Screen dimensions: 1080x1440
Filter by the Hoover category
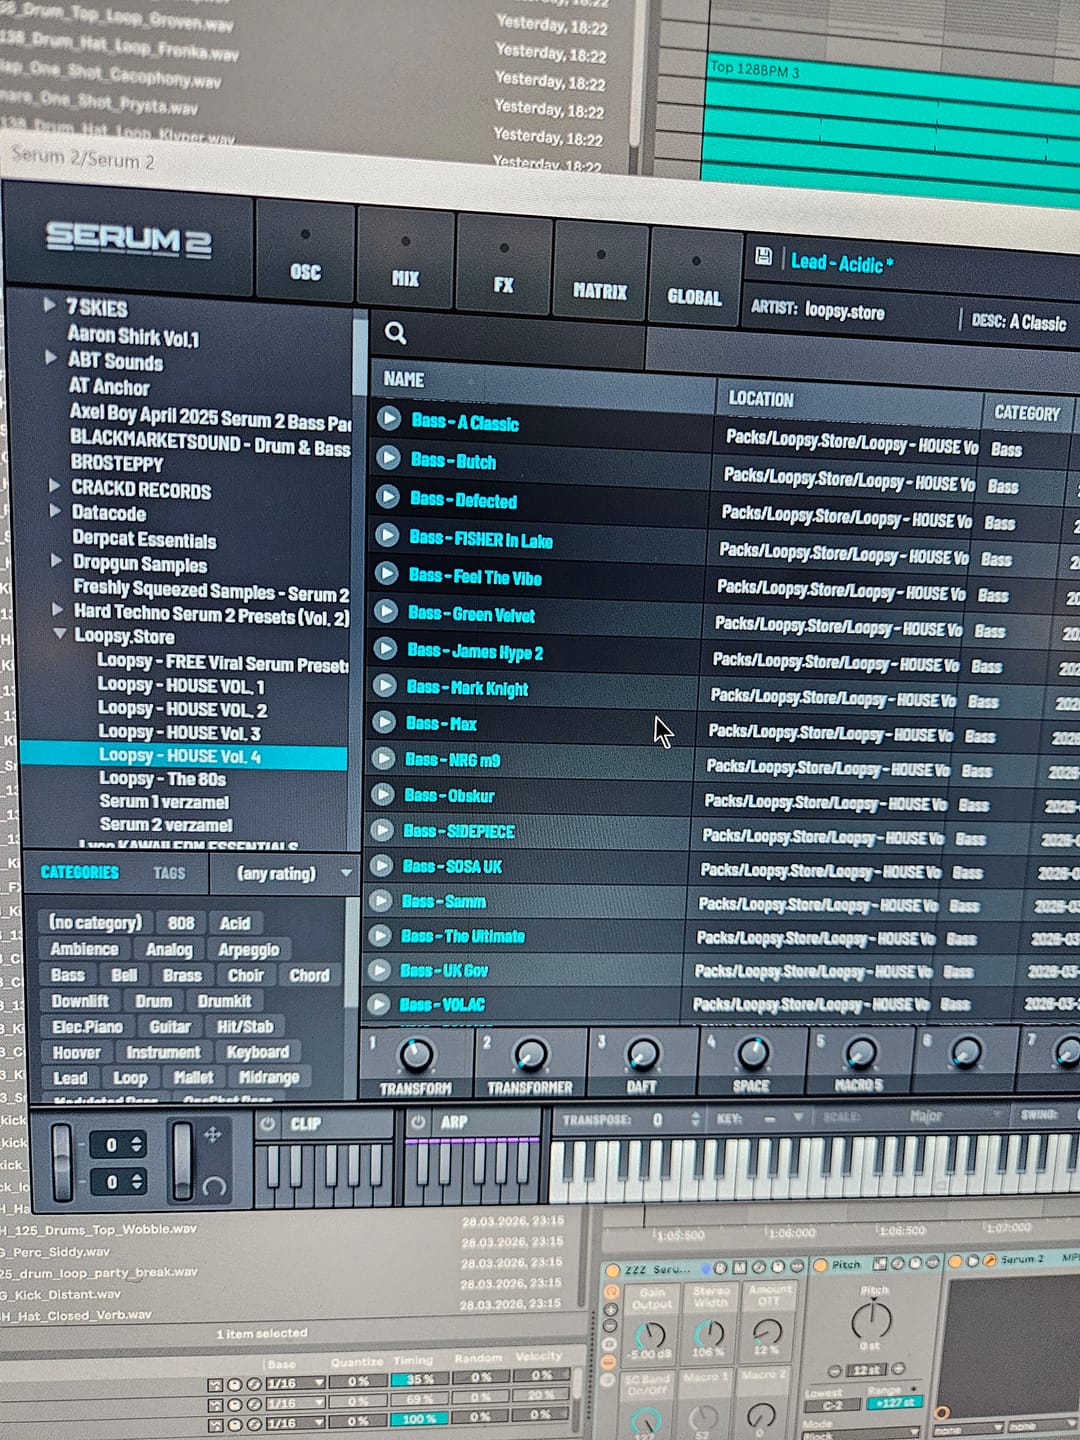point(76,1052)
